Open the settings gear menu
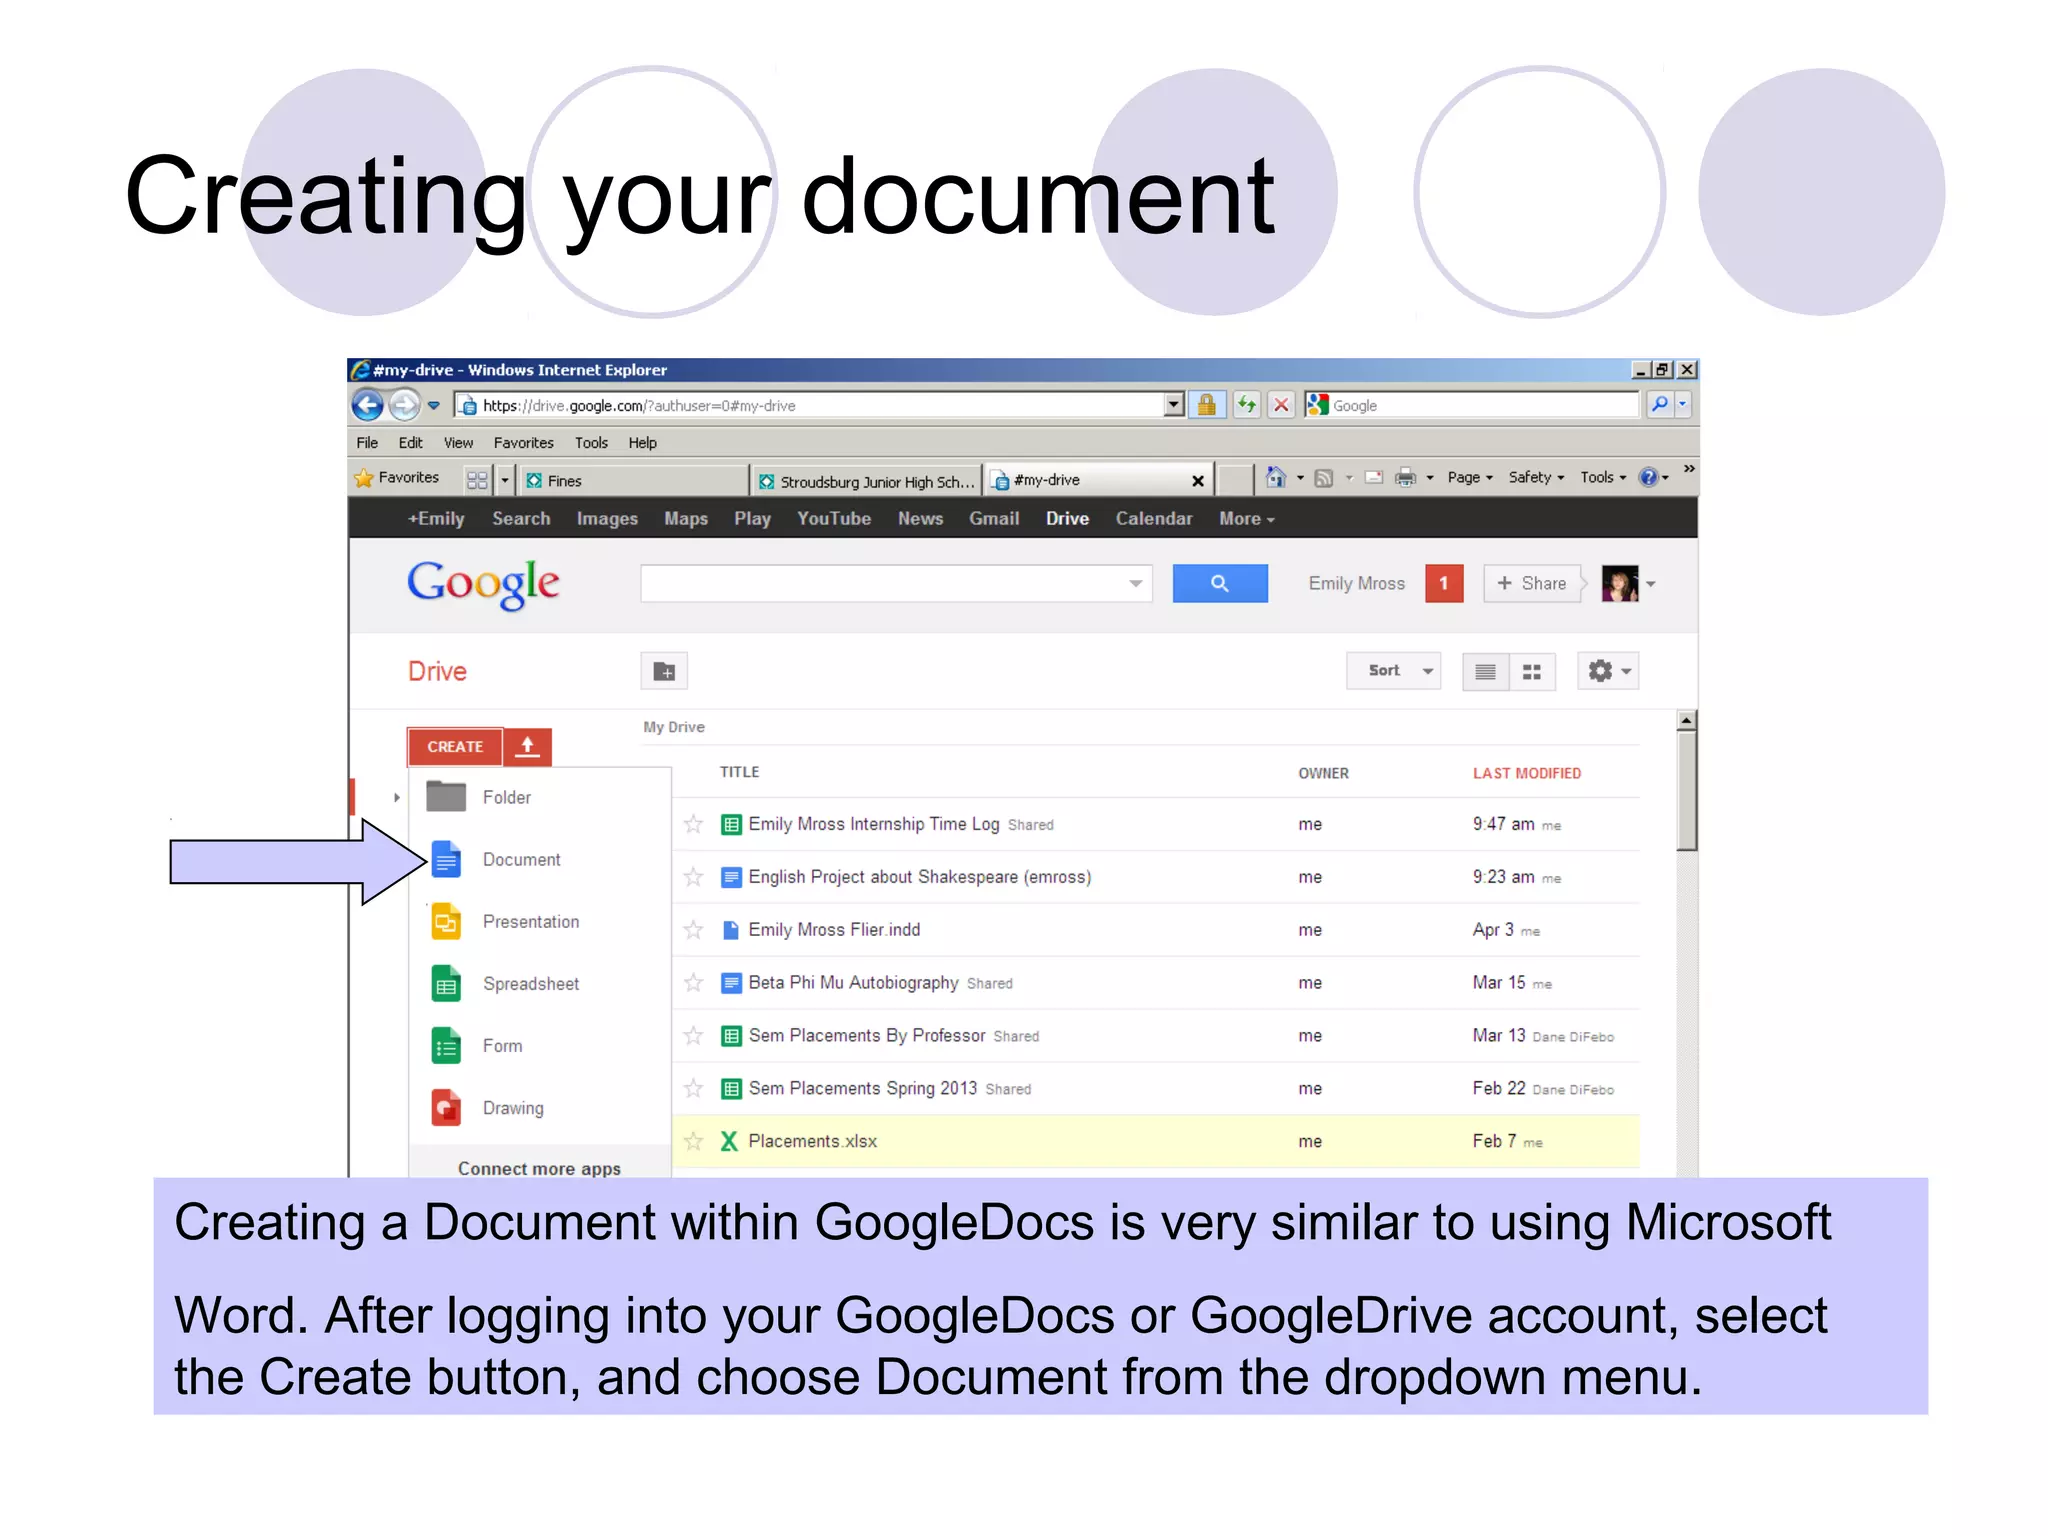Image resolution: width=2048 pixels, height=1536 pixels. pos(1608,671)
